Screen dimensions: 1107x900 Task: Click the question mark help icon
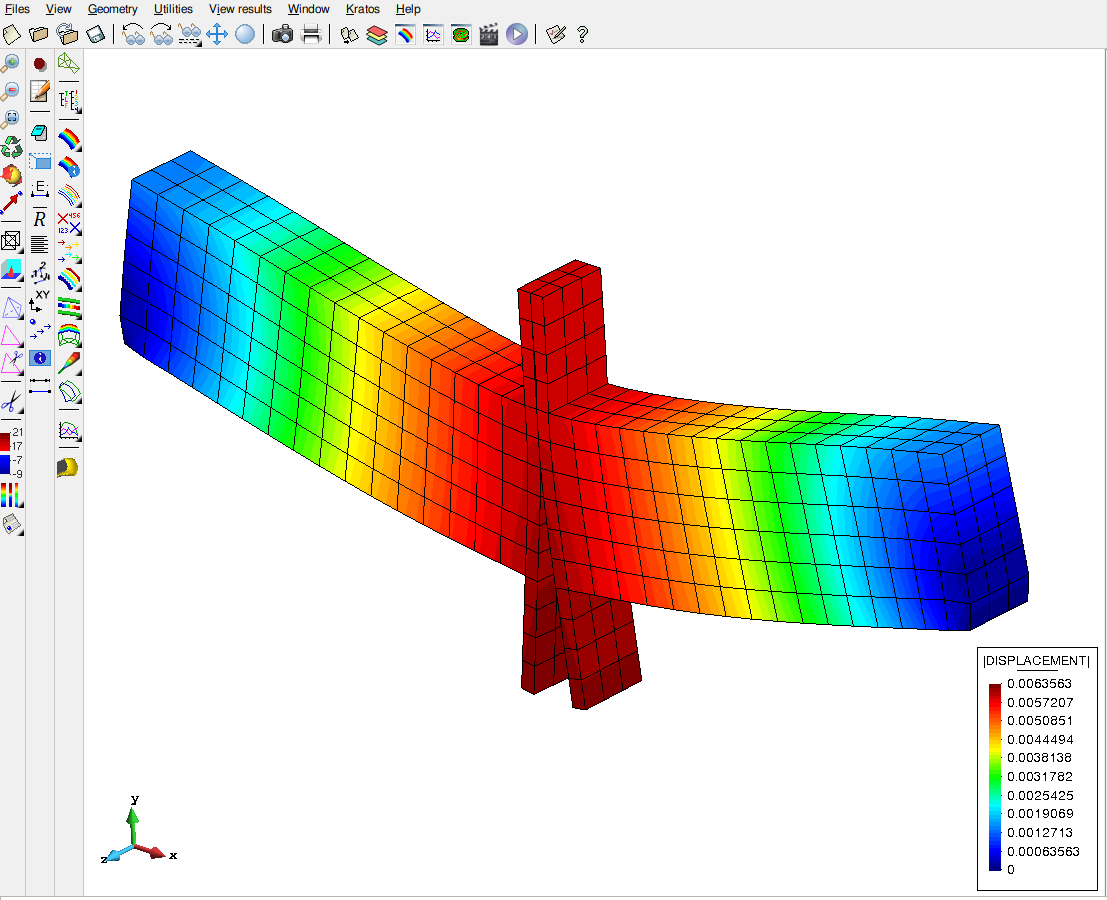click(582, 34)
